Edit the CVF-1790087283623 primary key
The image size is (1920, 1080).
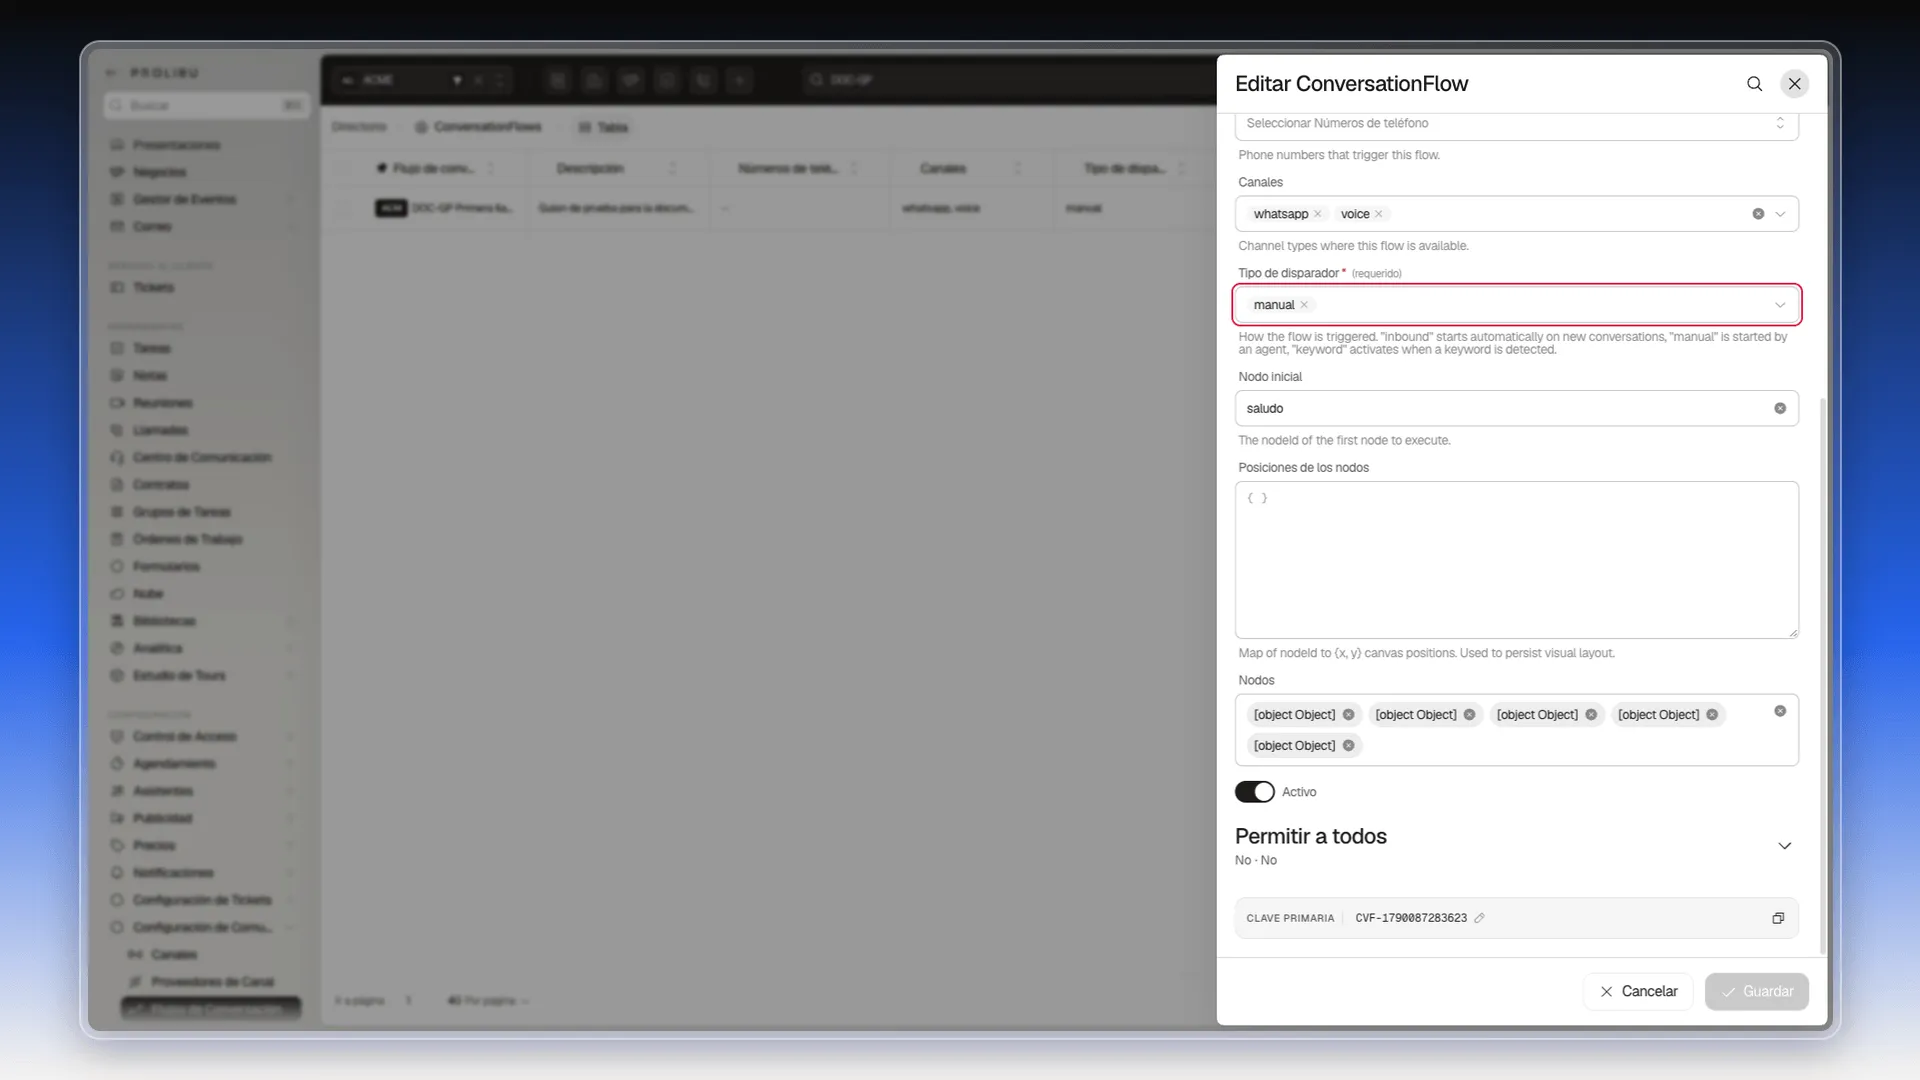click(1479, 918)
